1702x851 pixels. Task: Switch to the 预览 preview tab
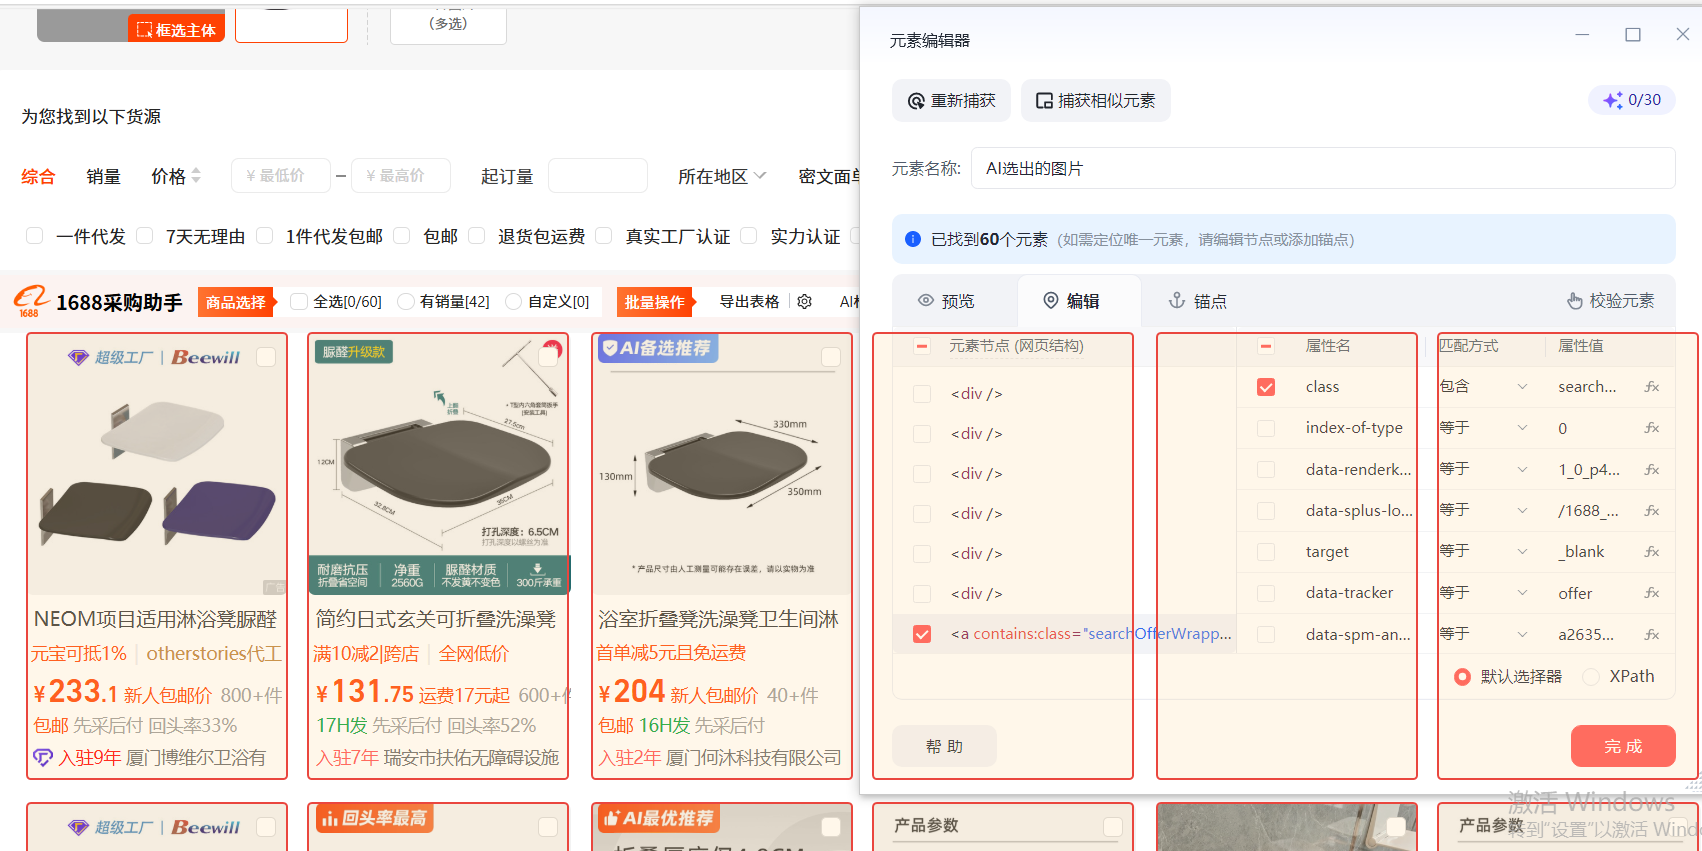point(946,301)
